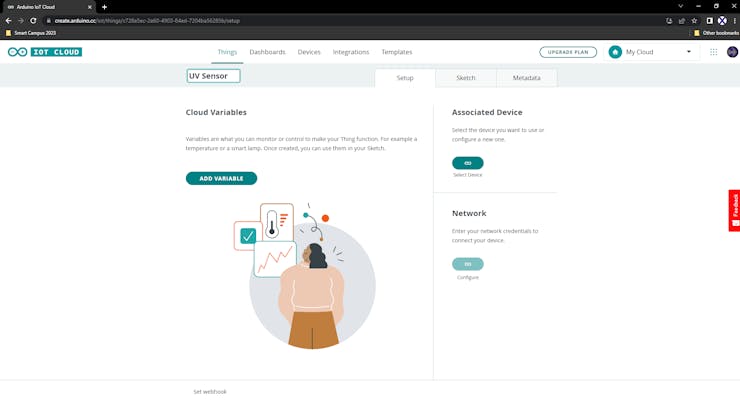Click the Associated Device heading
The width and height of the screenshot is (740, 403).
tap(487, 112)
